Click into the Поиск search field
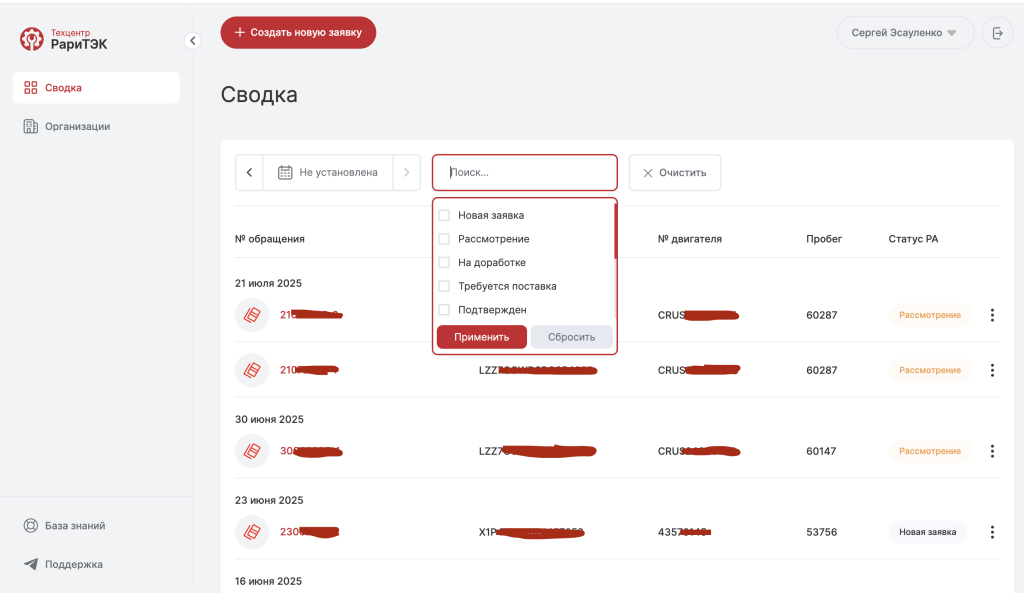 coord(525,173)
